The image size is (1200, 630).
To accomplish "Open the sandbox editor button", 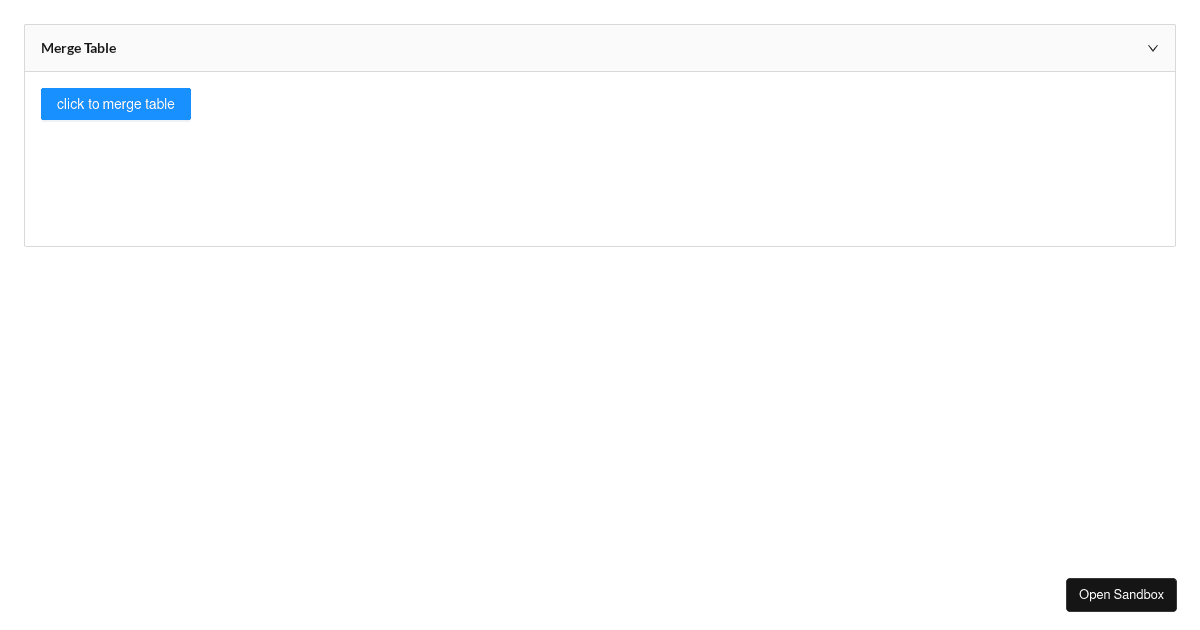I will point(1121,595).
